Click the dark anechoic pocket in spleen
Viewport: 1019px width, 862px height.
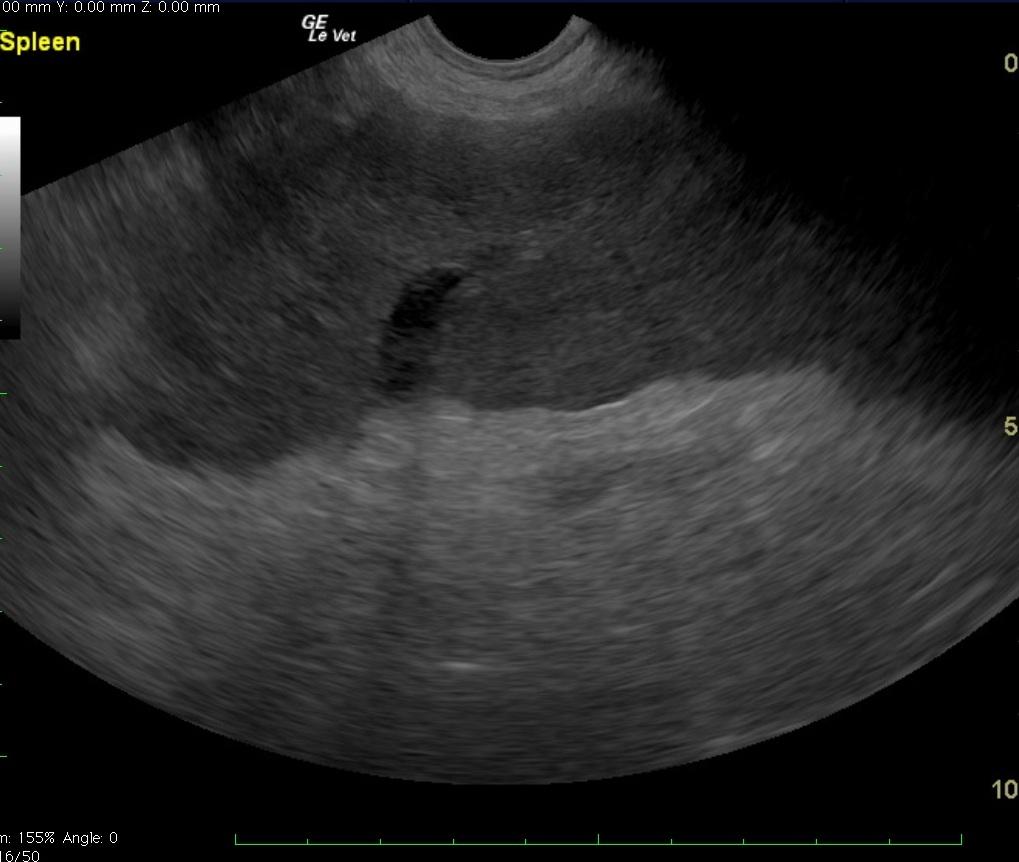[415, 305]
